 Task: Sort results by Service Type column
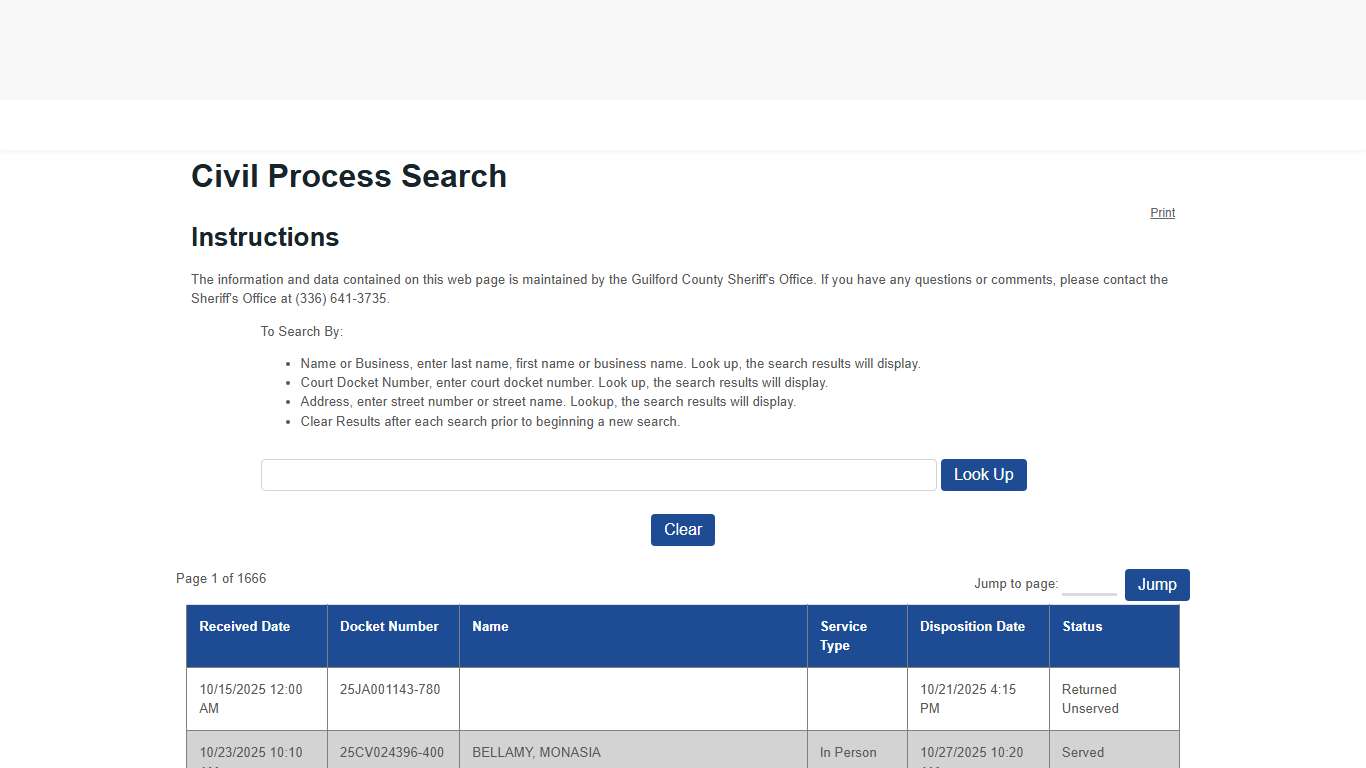(x=843, y=636)
